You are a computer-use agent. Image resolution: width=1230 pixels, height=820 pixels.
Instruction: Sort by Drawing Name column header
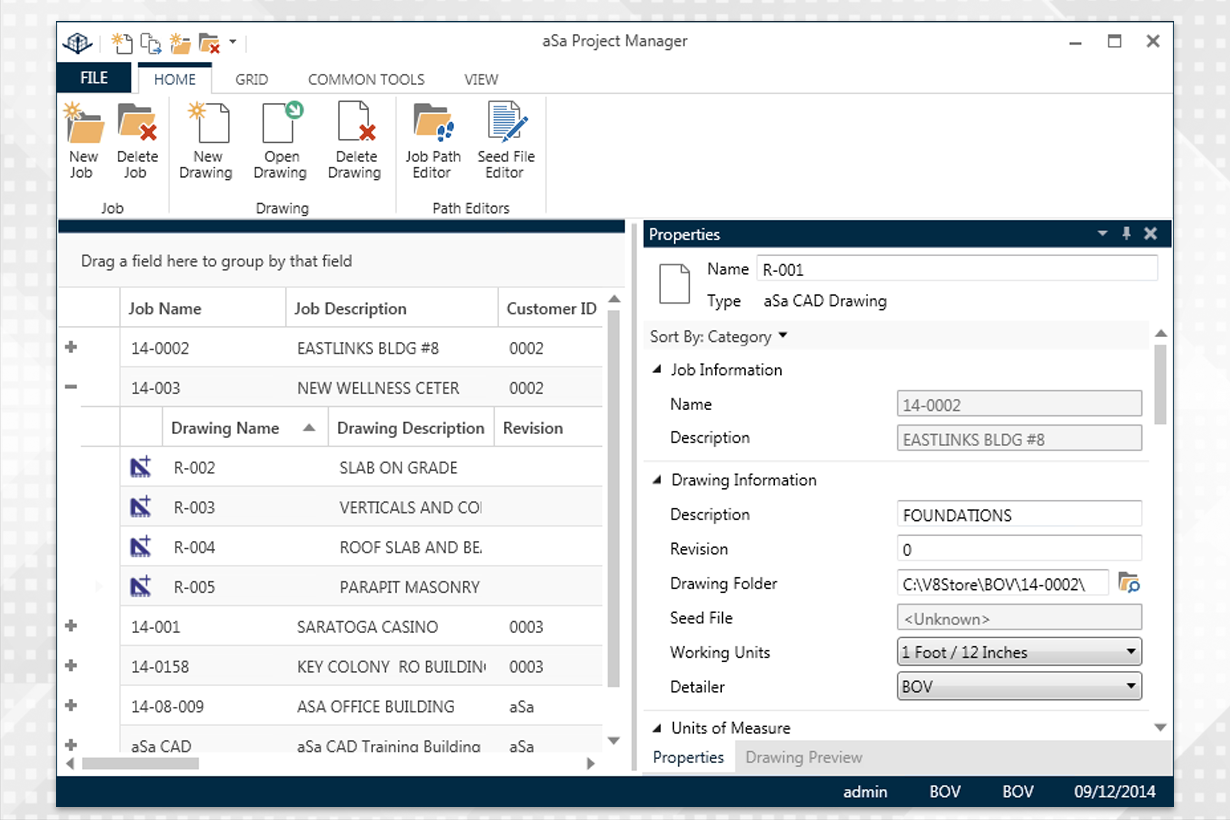tap(244, 428)
